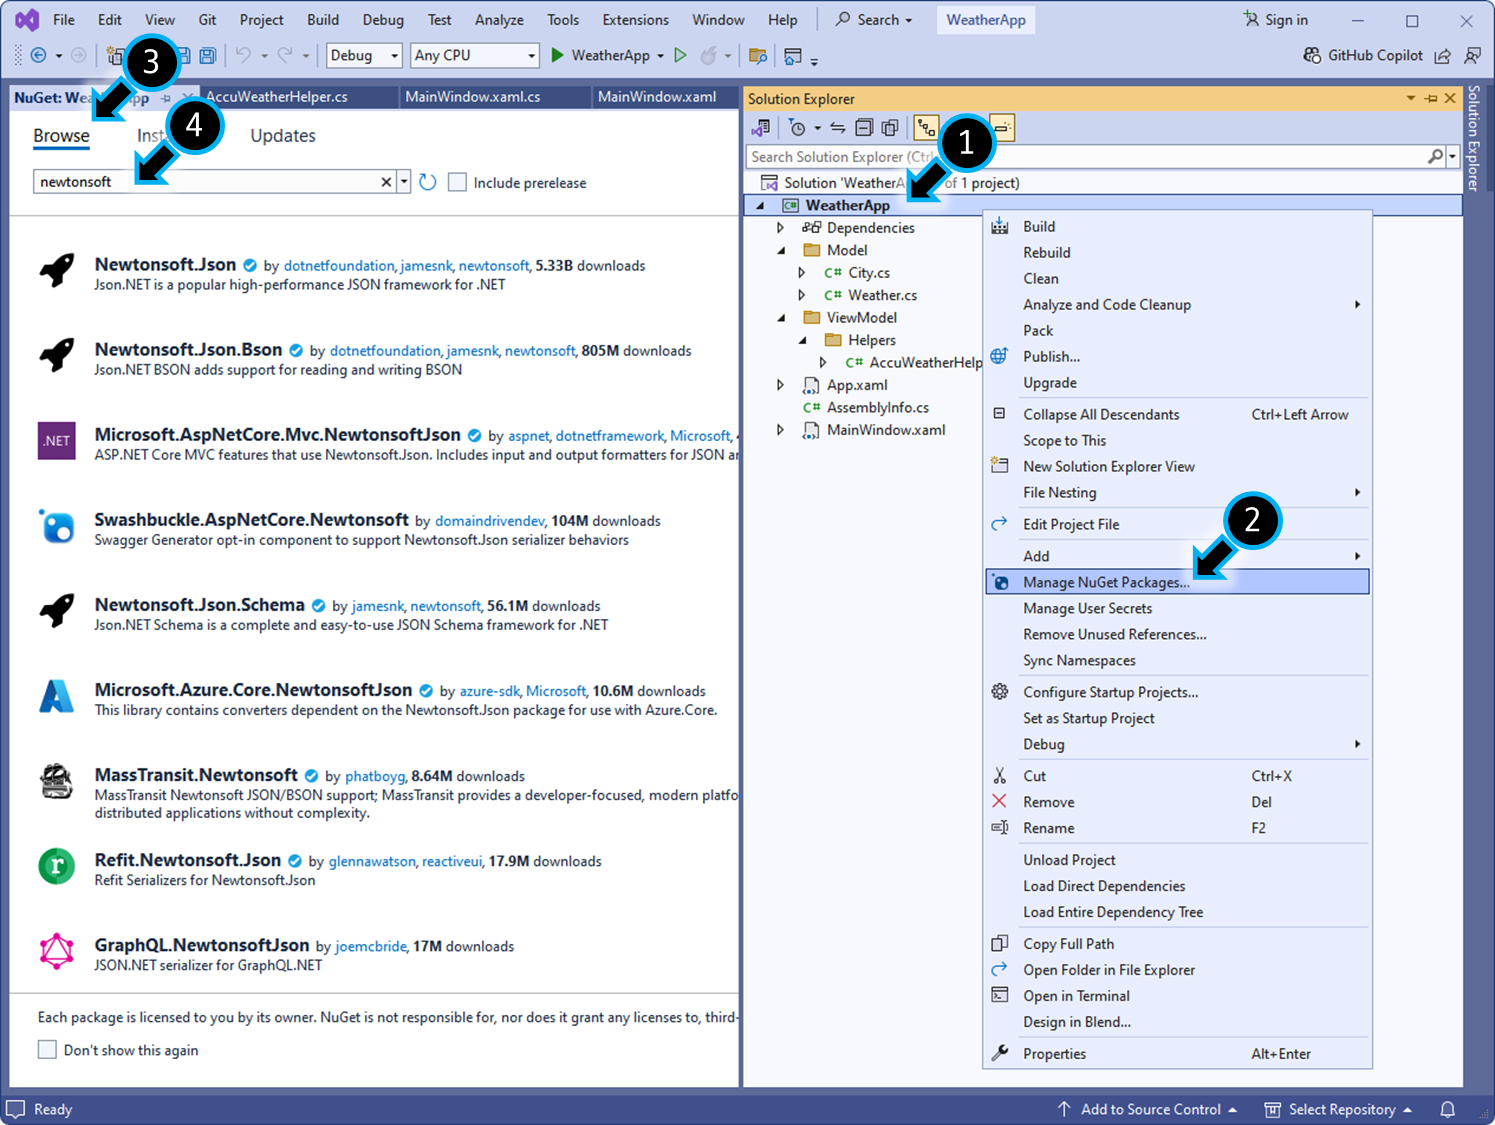Screen dimensions: 1495x1125
Task: Open the Solution Explorer search options dropdown
Action: pyautogui.click(x=1453, y=156)
